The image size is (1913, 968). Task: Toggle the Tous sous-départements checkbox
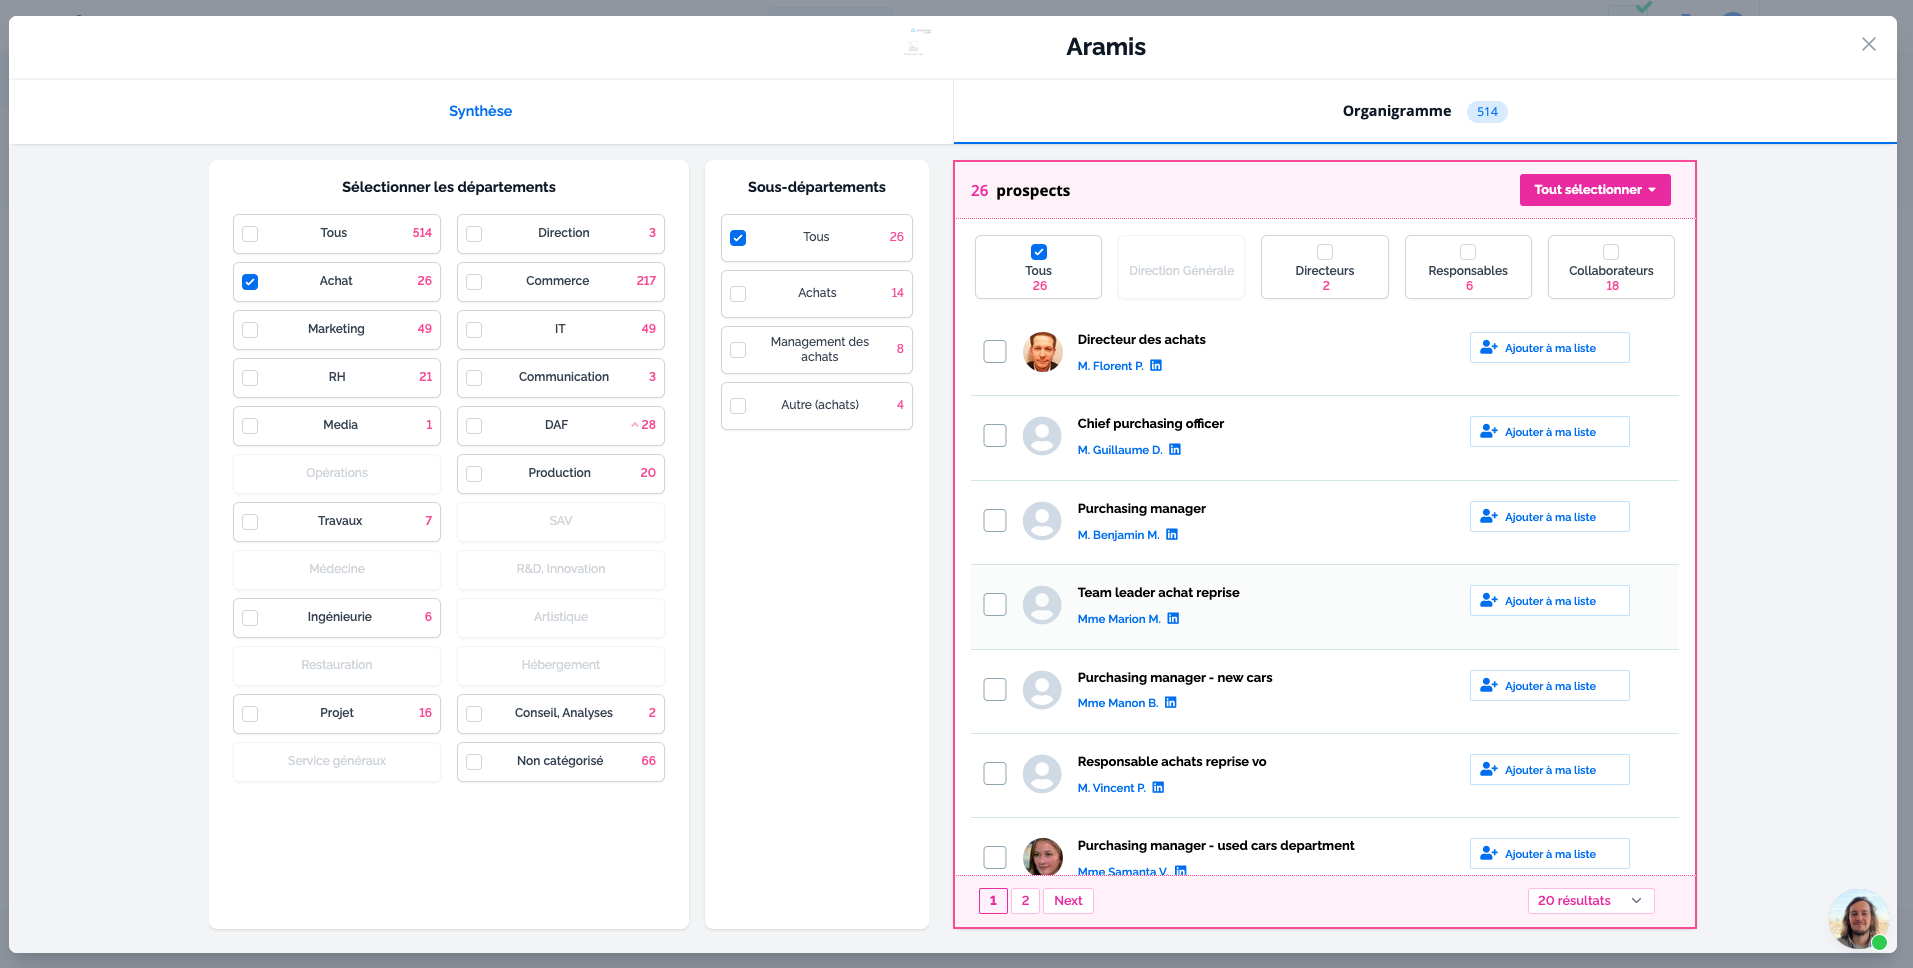[738, 238]
